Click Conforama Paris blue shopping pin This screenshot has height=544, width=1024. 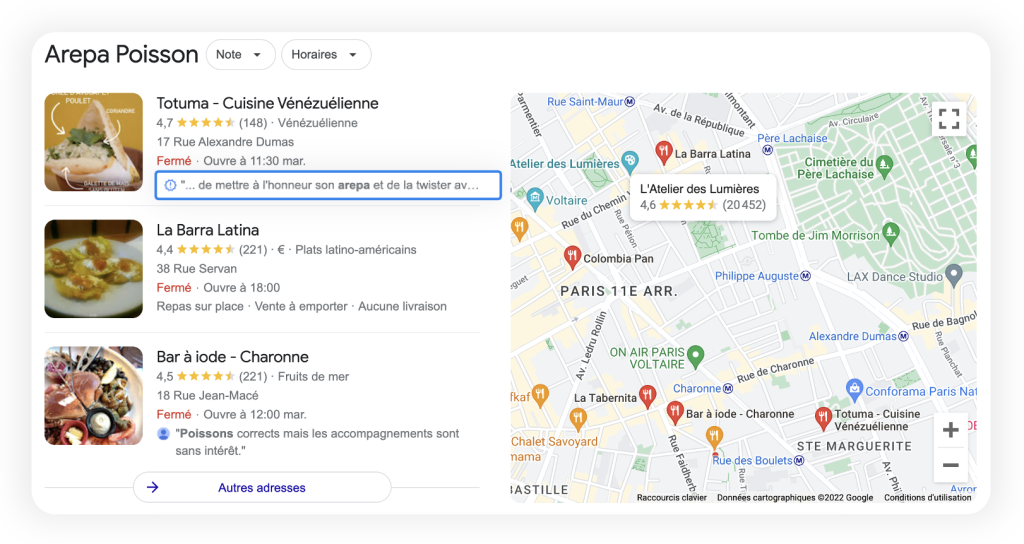pyautogui.click(x=854, y=389)
